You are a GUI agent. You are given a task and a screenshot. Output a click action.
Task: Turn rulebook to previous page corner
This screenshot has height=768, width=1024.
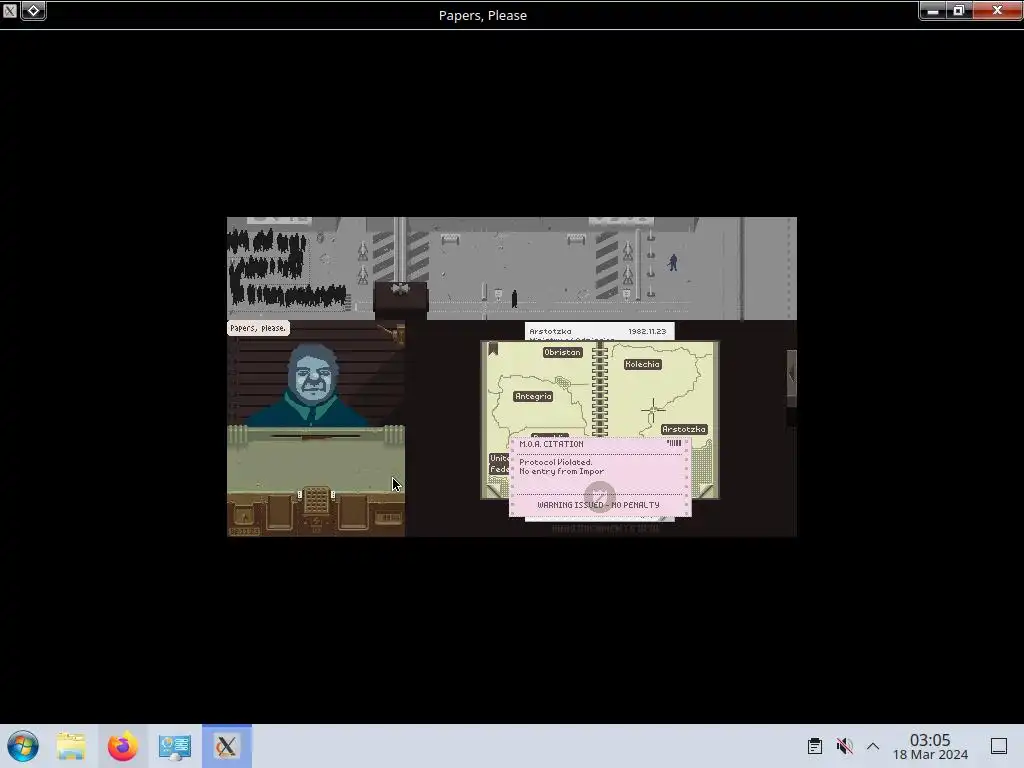[496, 490]
